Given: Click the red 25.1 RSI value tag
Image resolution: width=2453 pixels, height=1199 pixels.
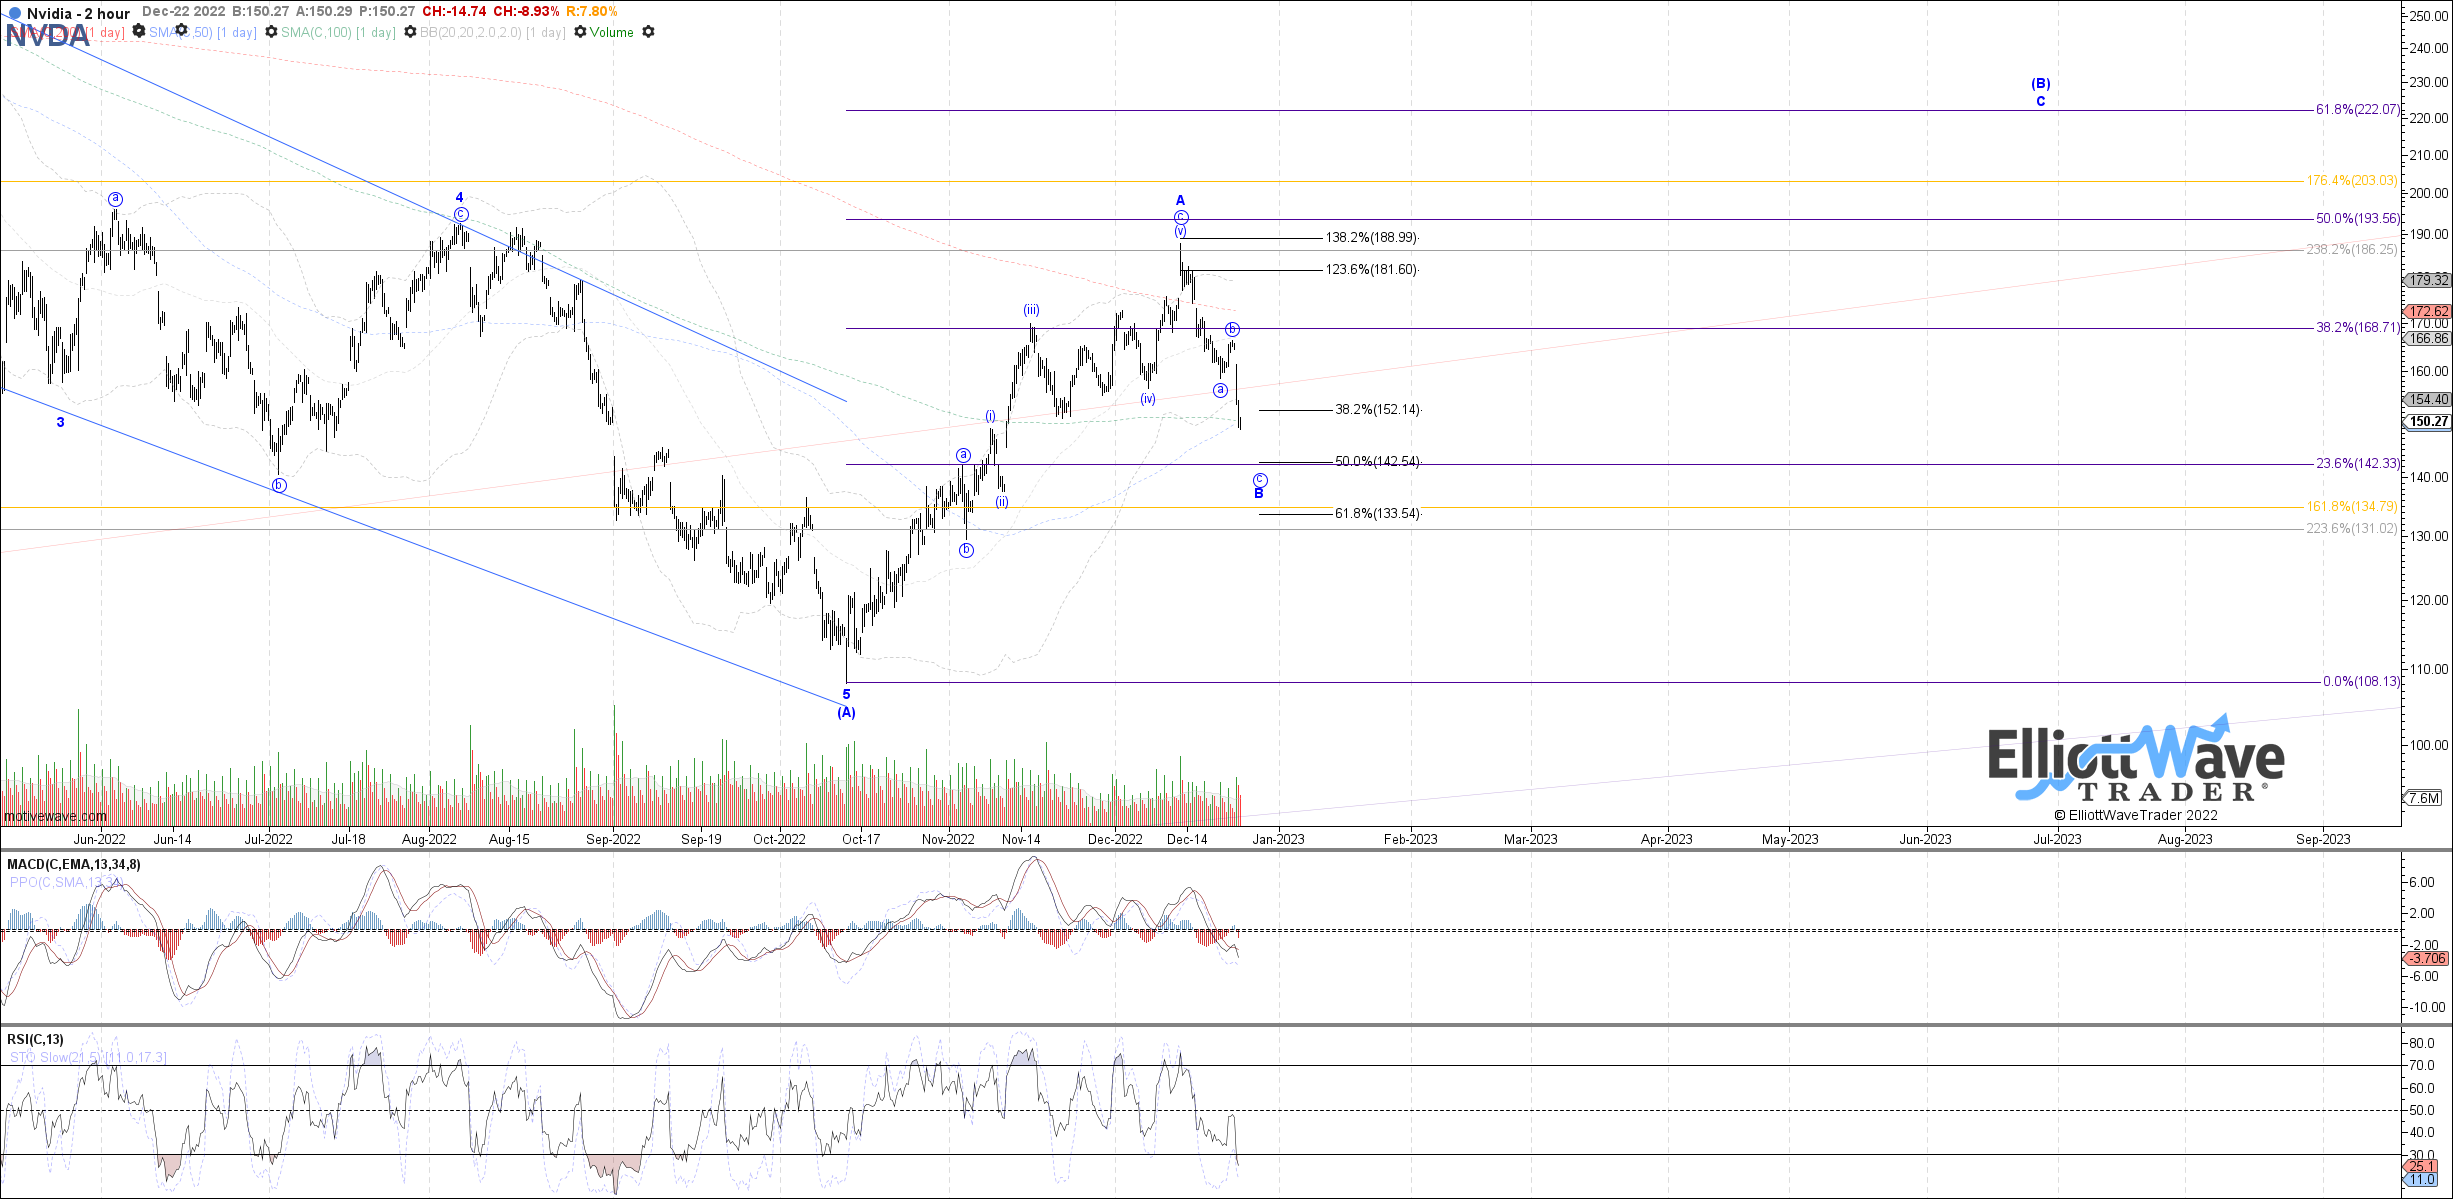Looking at the screenshot, I should pyautogui.click(x=2422, y=1166).
